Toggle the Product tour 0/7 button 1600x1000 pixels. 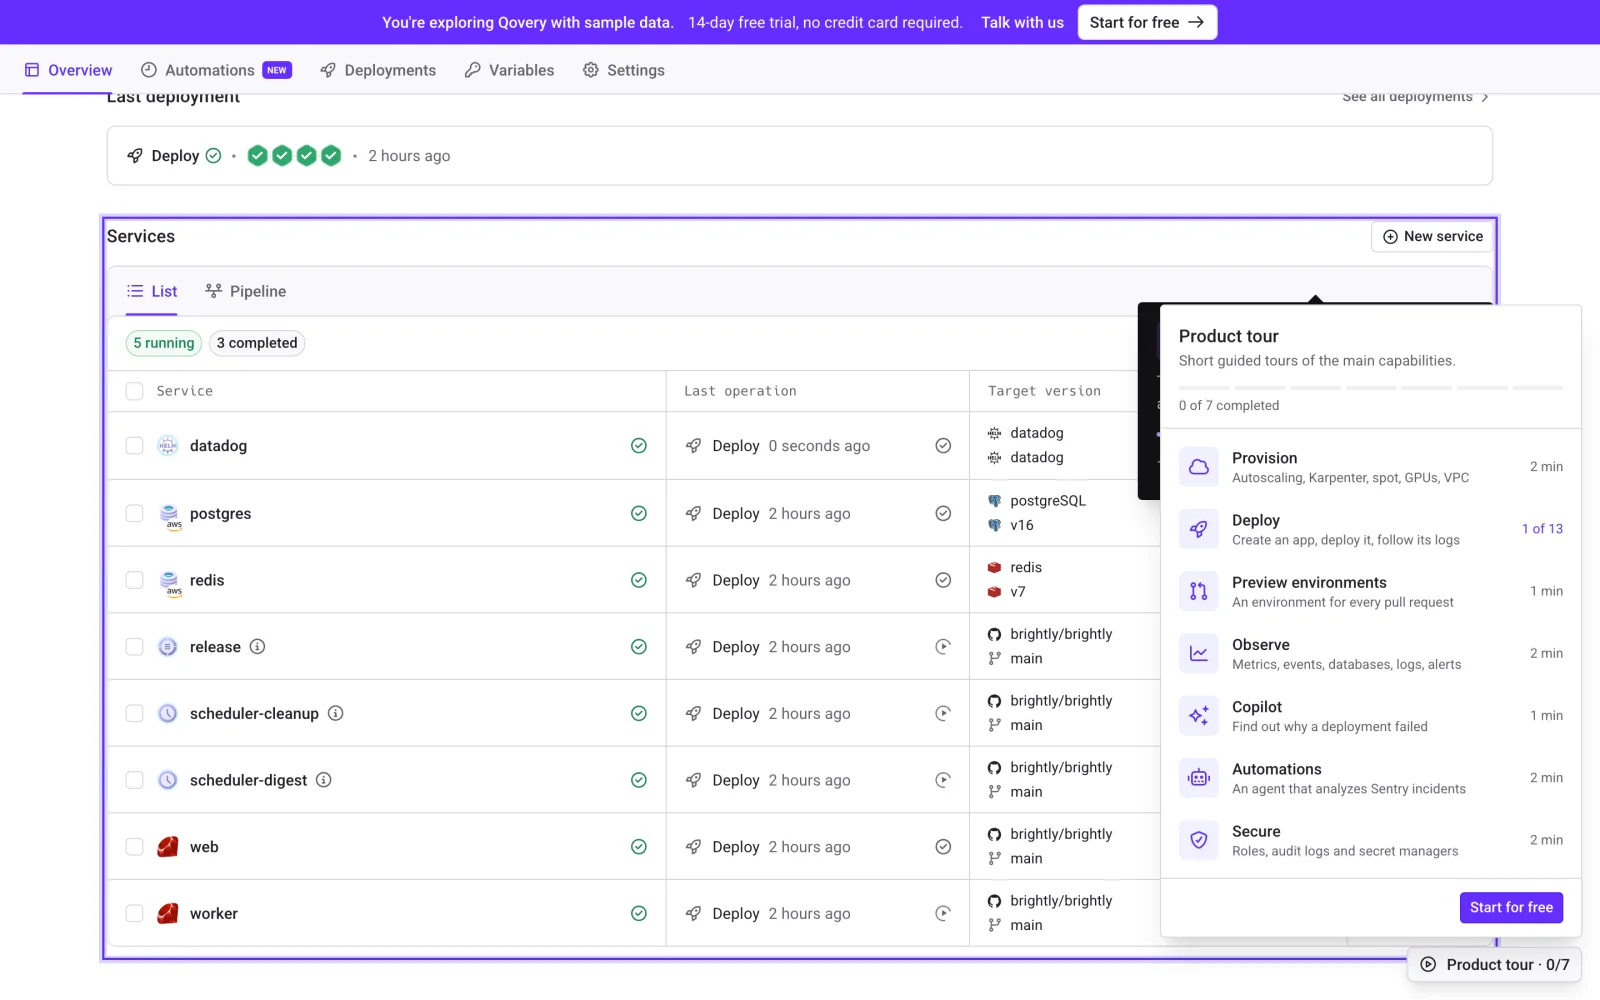(x=1495, y=965)
